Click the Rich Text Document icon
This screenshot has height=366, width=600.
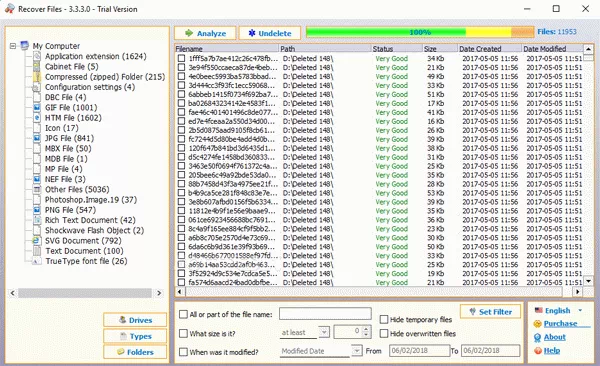point(37,220)
